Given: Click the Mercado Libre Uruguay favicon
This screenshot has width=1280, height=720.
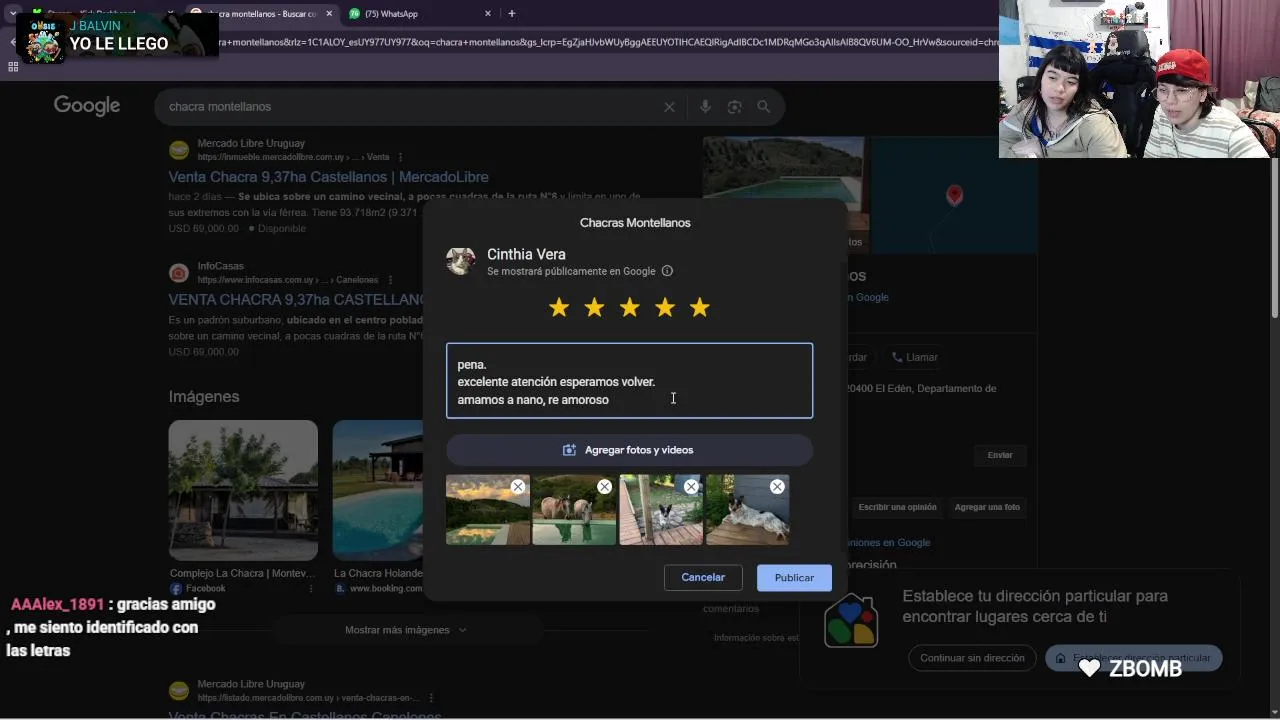Looking at the screenshot, I should point(179,150).
